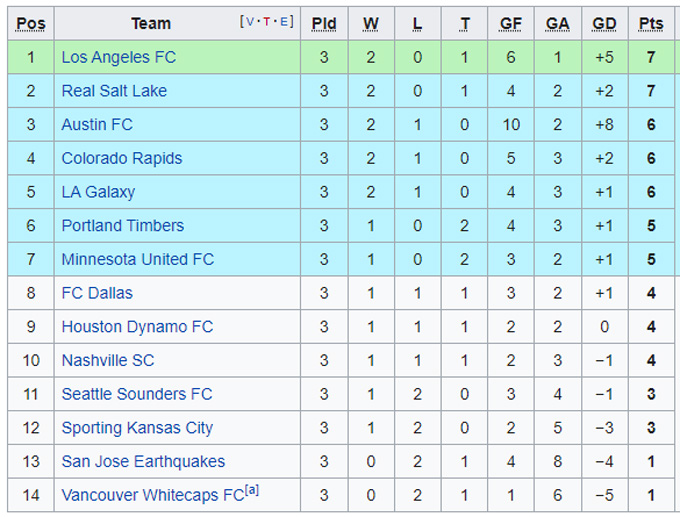Viewport: 680px width, 517px height.
Task: Open the Seattle Sounders FC link
Action: pyautogui.click(x=137, y=394)
